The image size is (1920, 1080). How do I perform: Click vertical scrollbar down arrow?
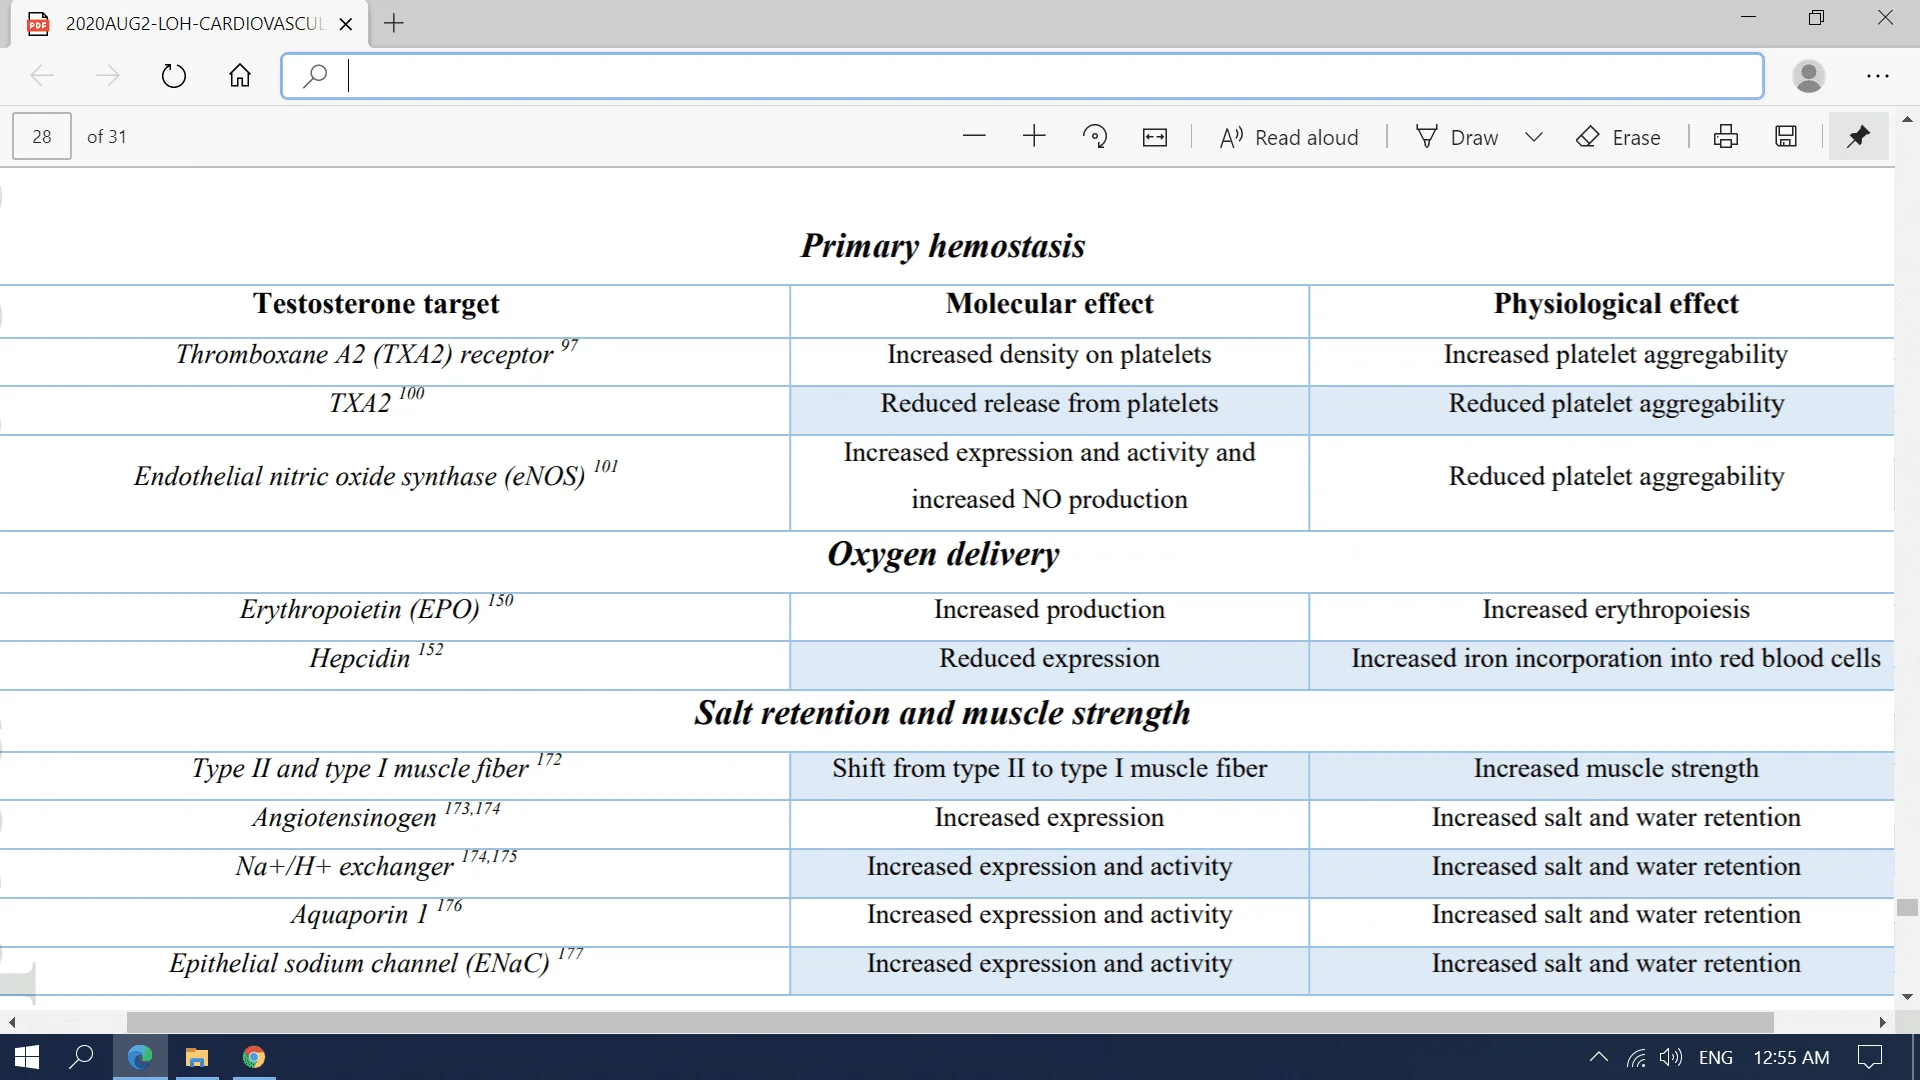pos(1907,997)
